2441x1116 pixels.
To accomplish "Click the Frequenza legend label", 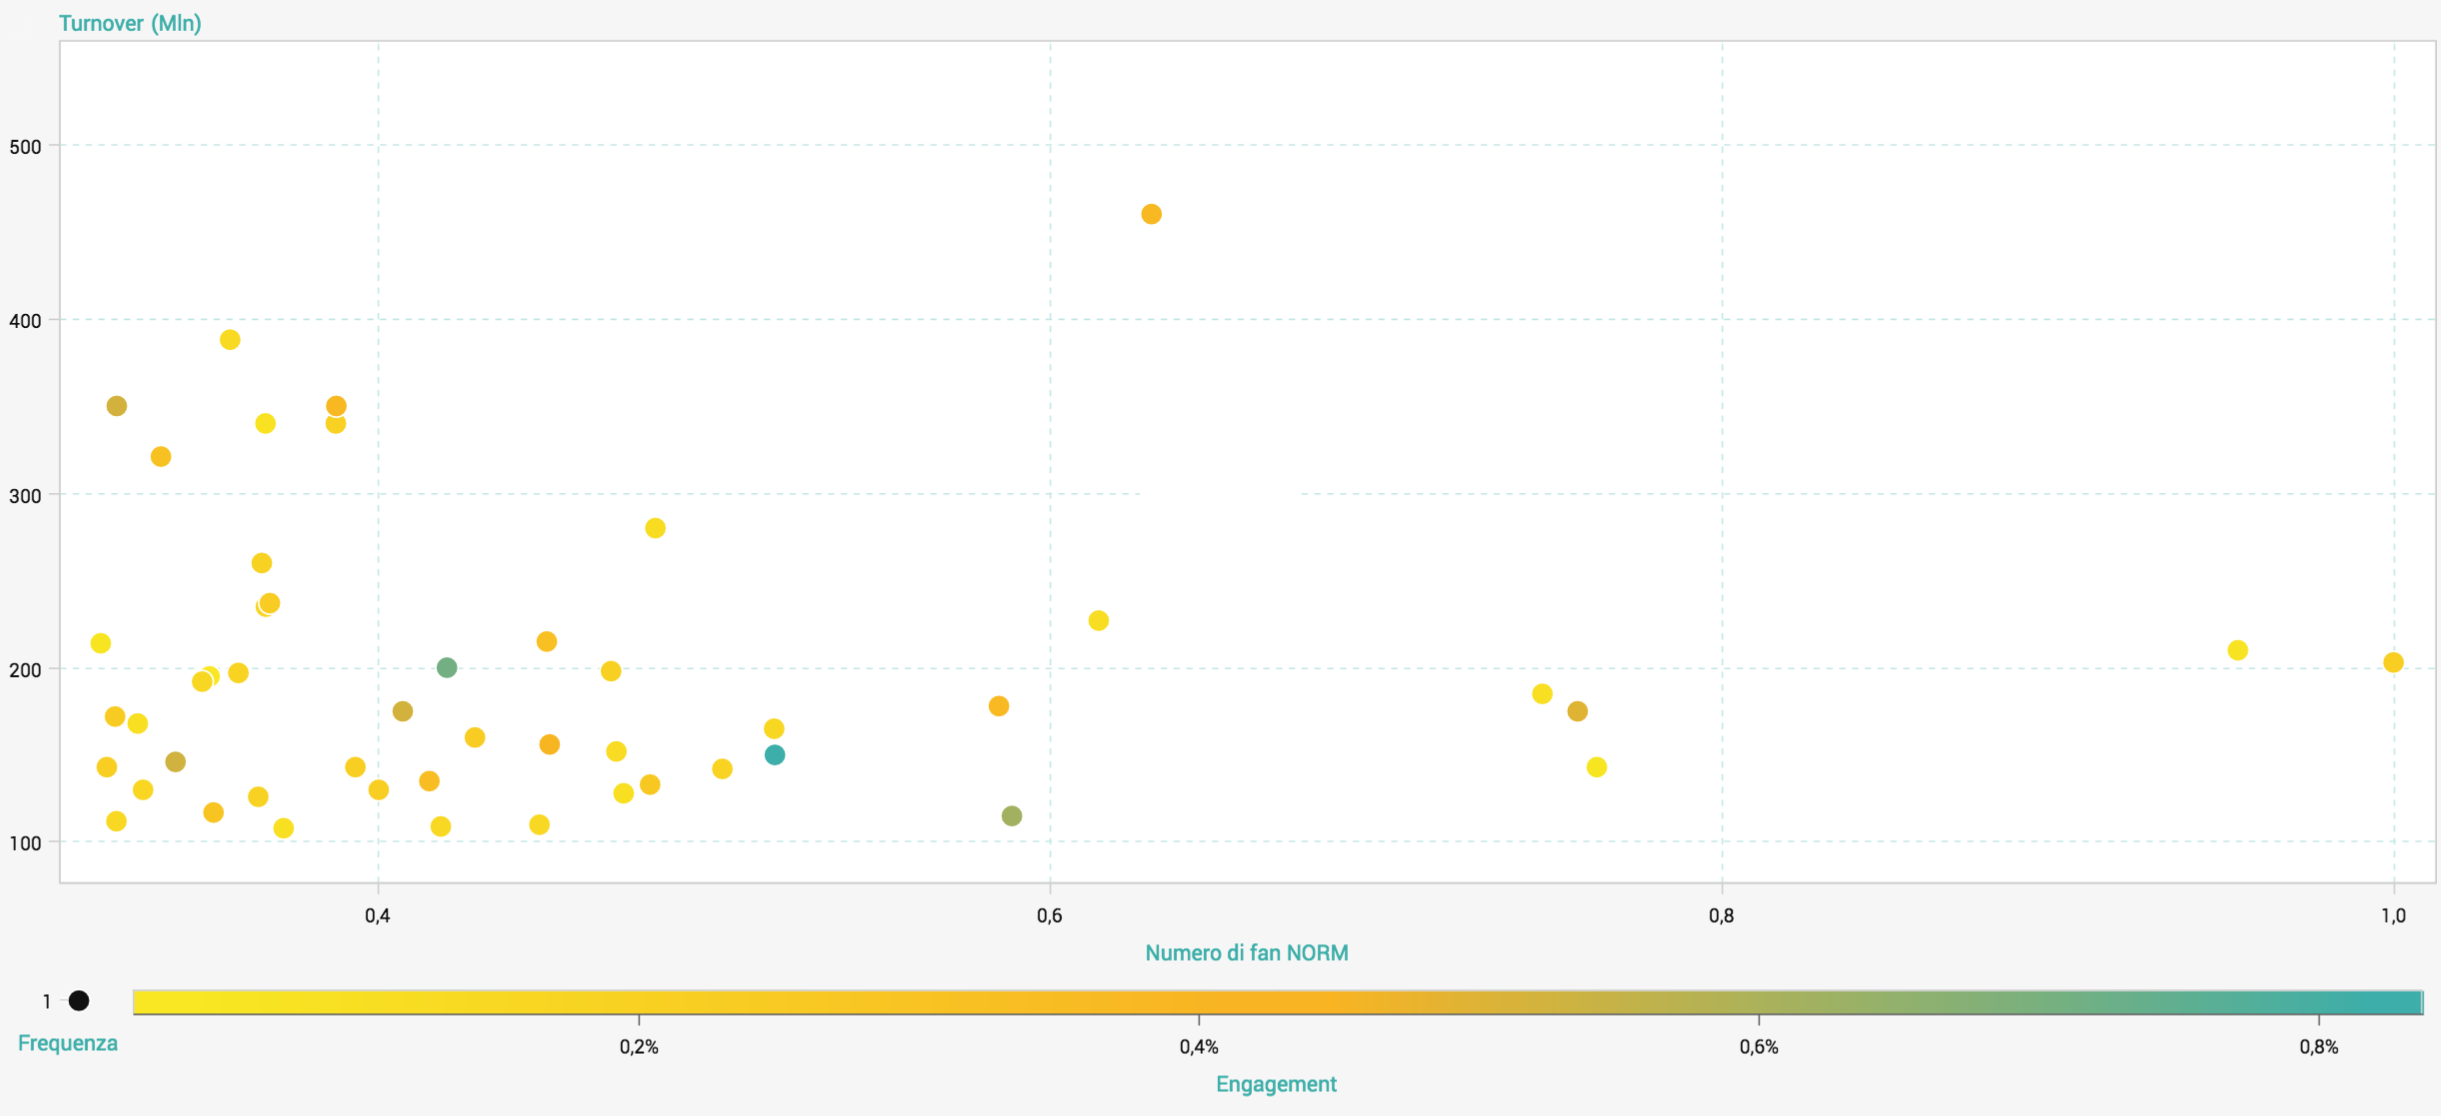I will (x=68, y=1043).
